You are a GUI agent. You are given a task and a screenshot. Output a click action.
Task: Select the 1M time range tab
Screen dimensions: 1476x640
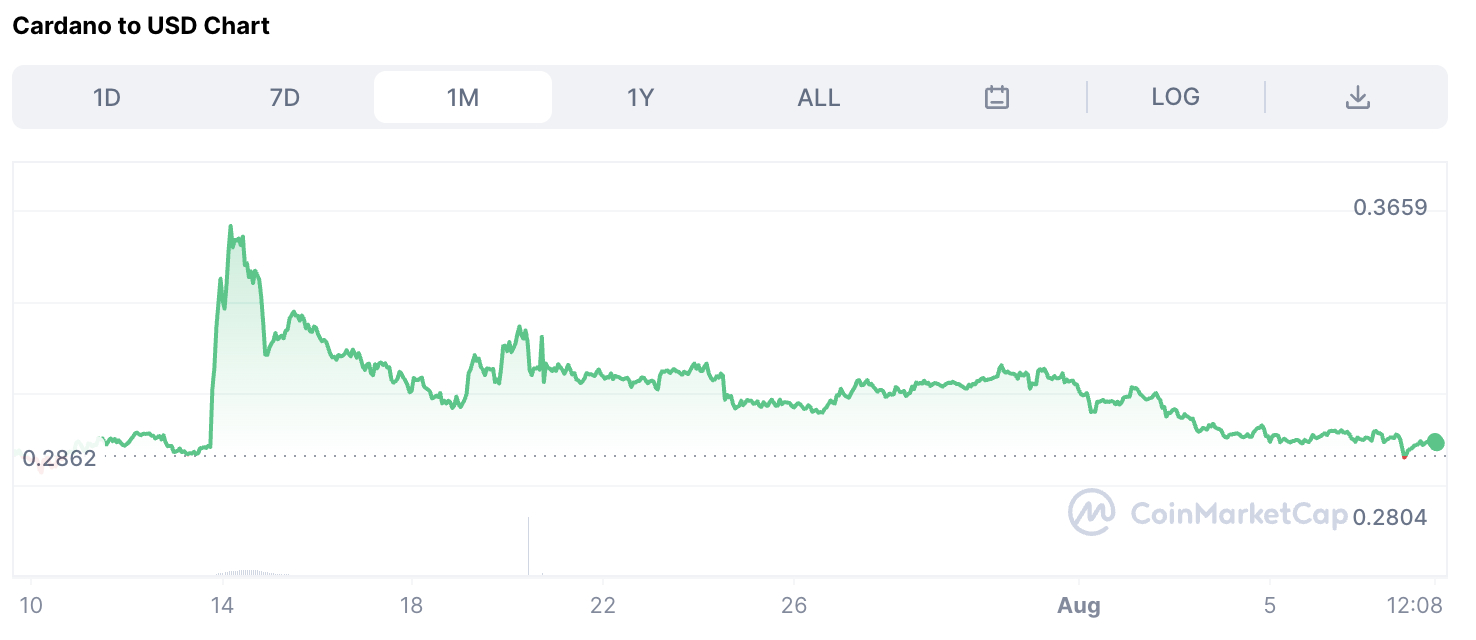pos(463,97)
